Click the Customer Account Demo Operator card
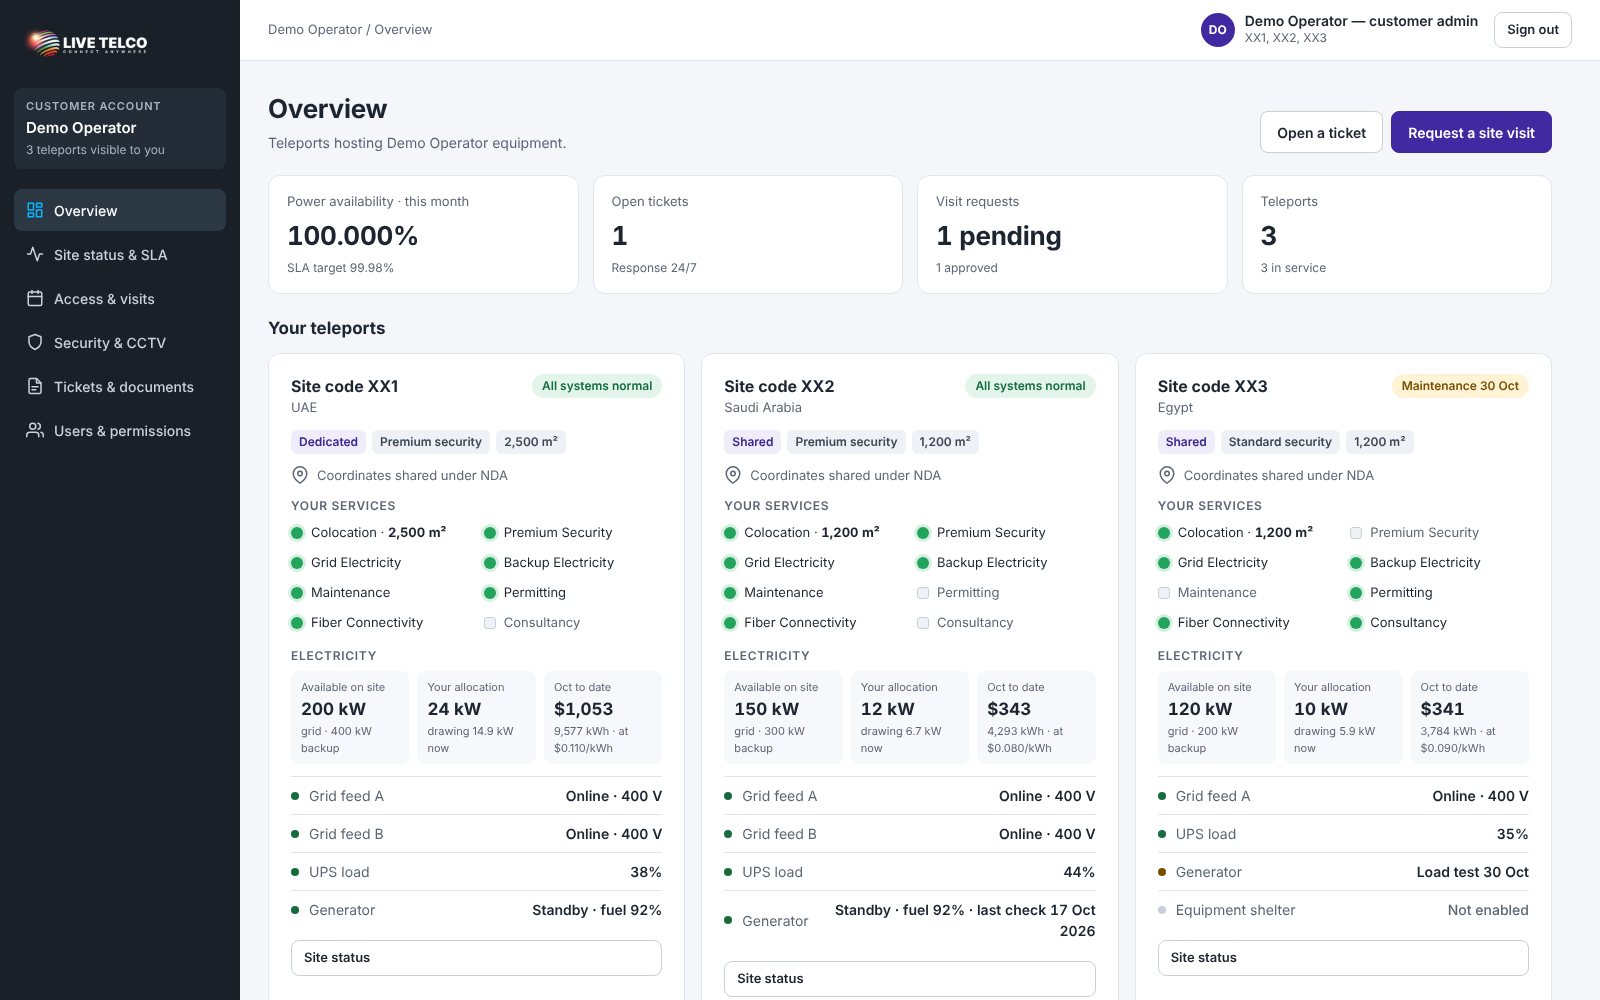The image size is (1600, 1000). coord(120,128)
